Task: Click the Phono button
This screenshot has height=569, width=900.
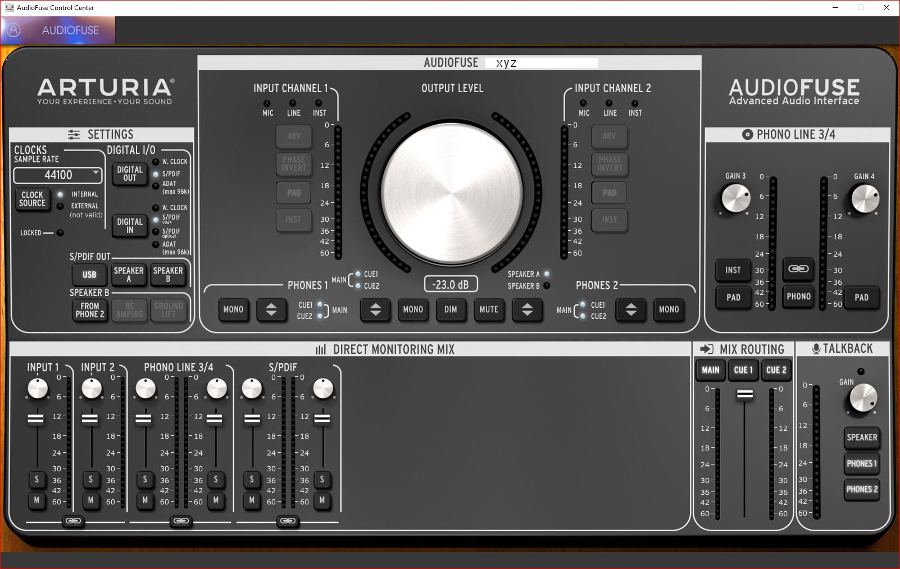Action: click(x=798, y=296)
